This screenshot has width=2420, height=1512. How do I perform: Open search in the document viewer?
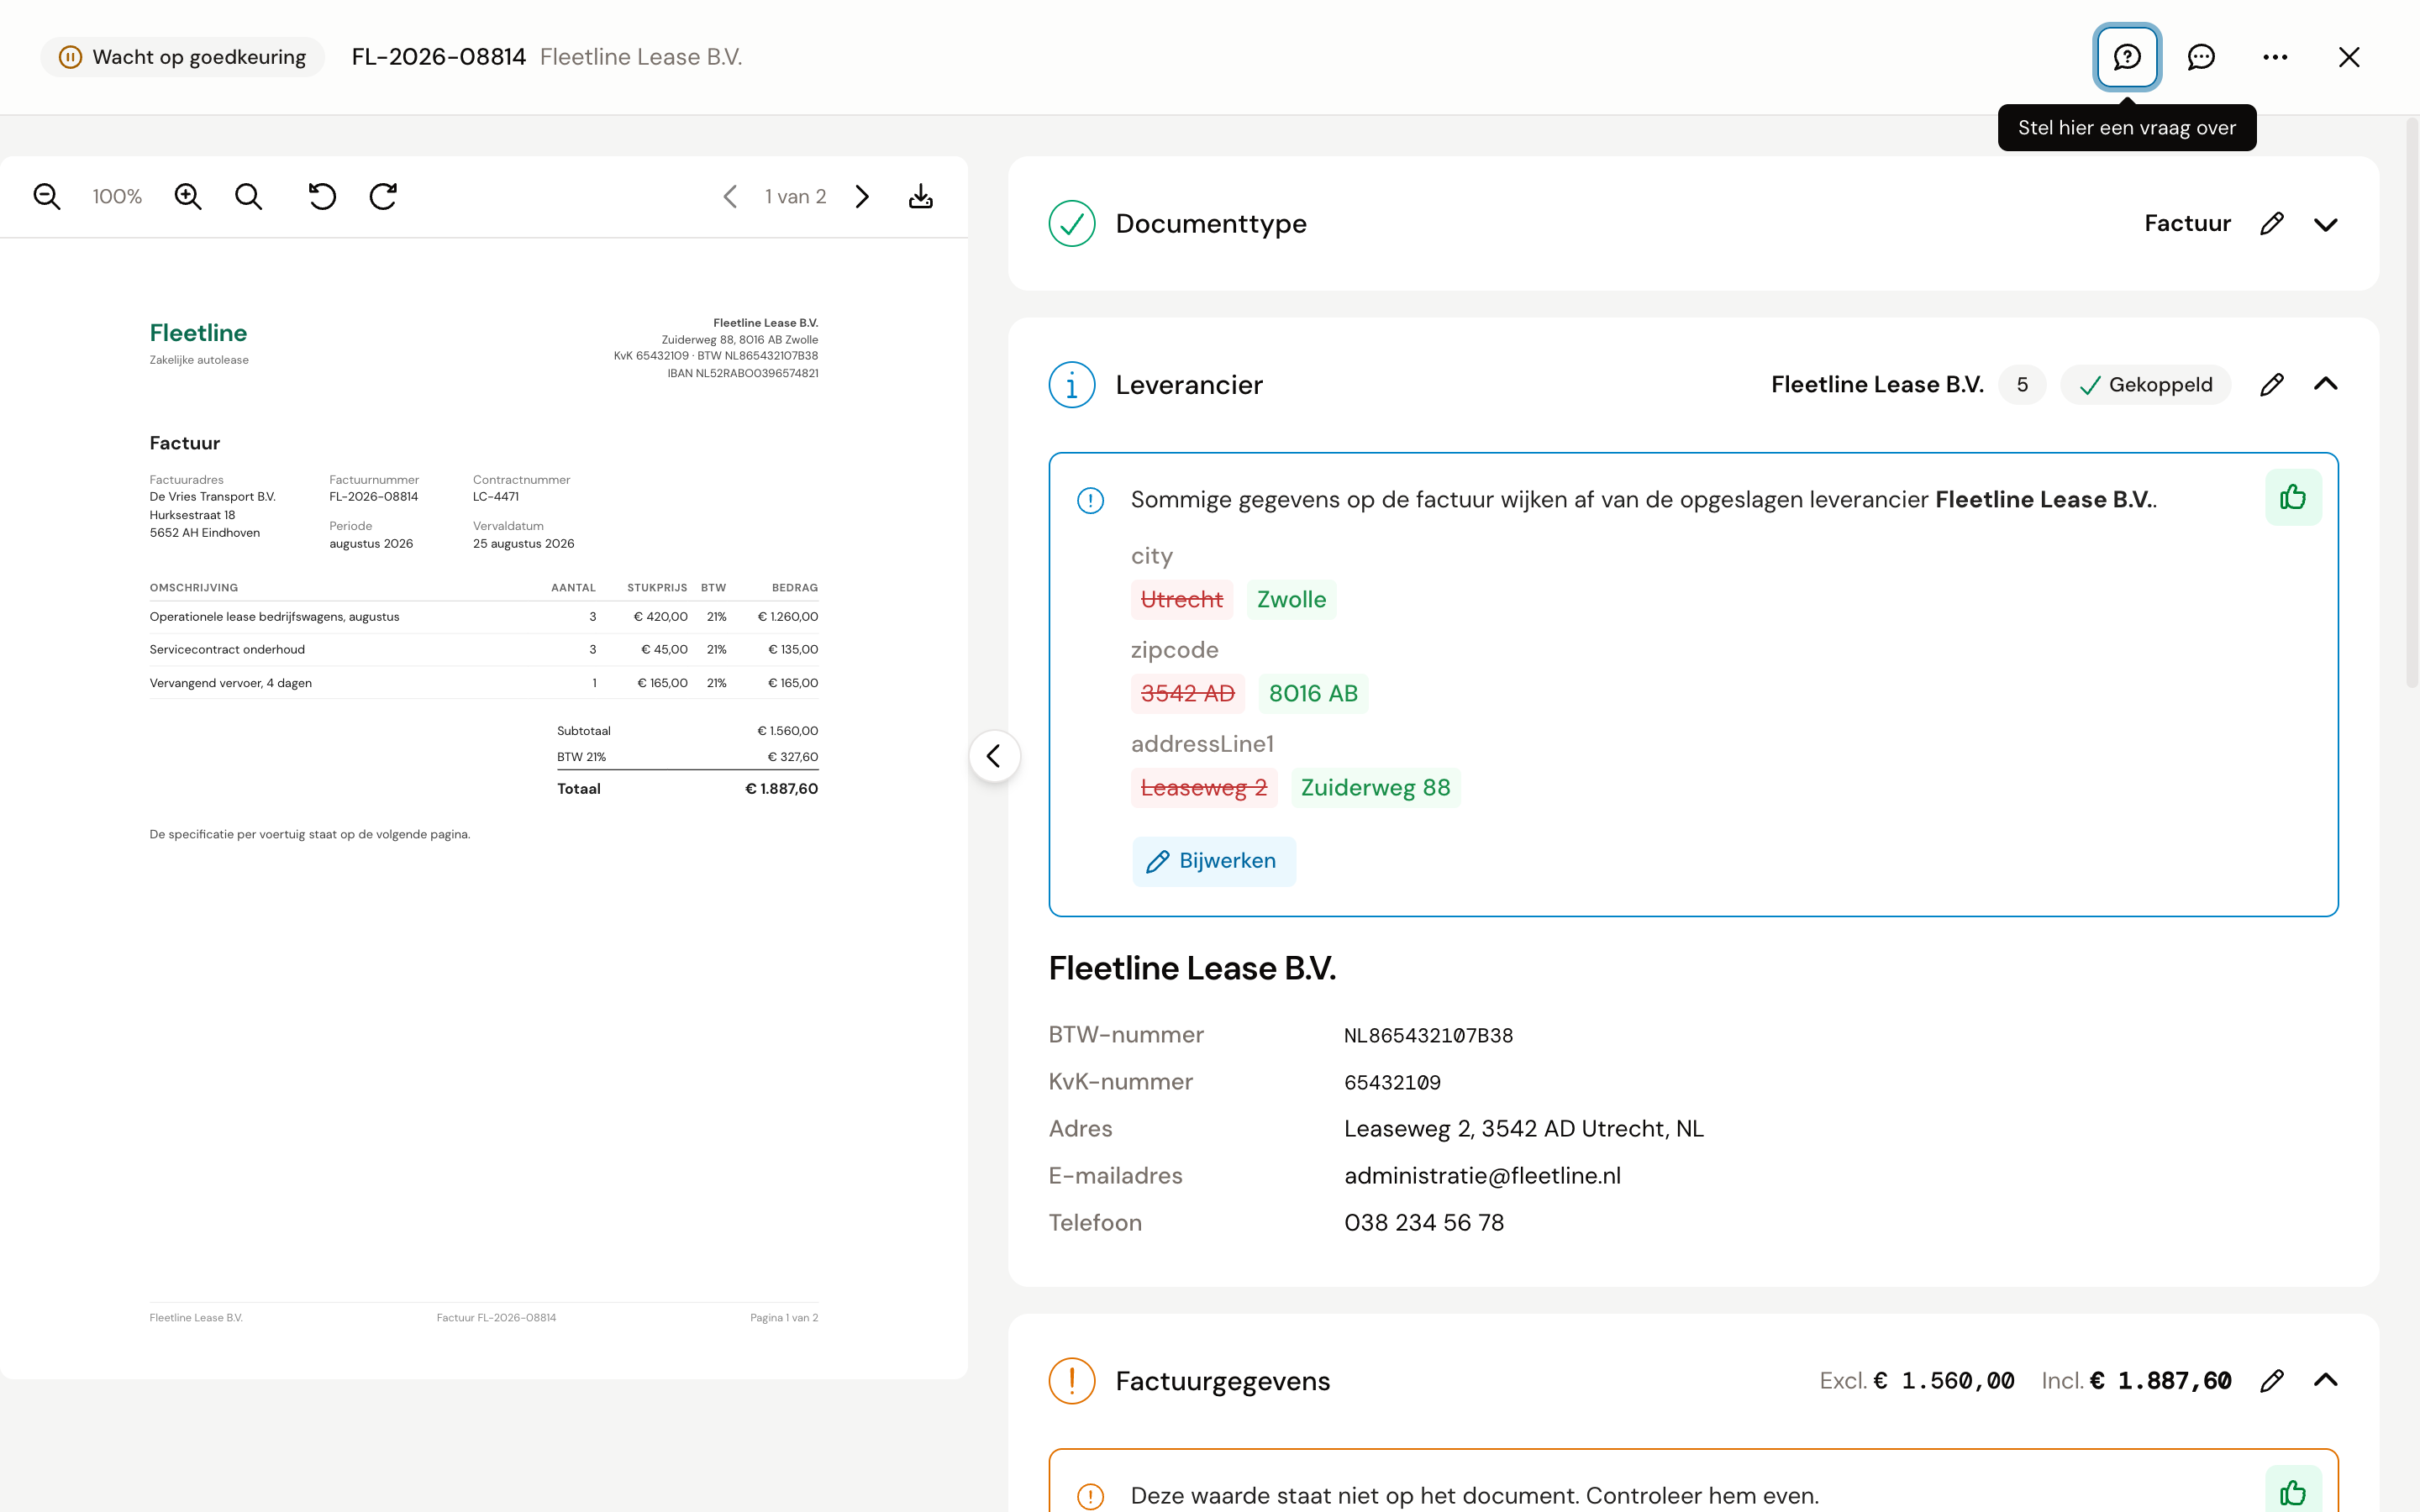point(249,197)
